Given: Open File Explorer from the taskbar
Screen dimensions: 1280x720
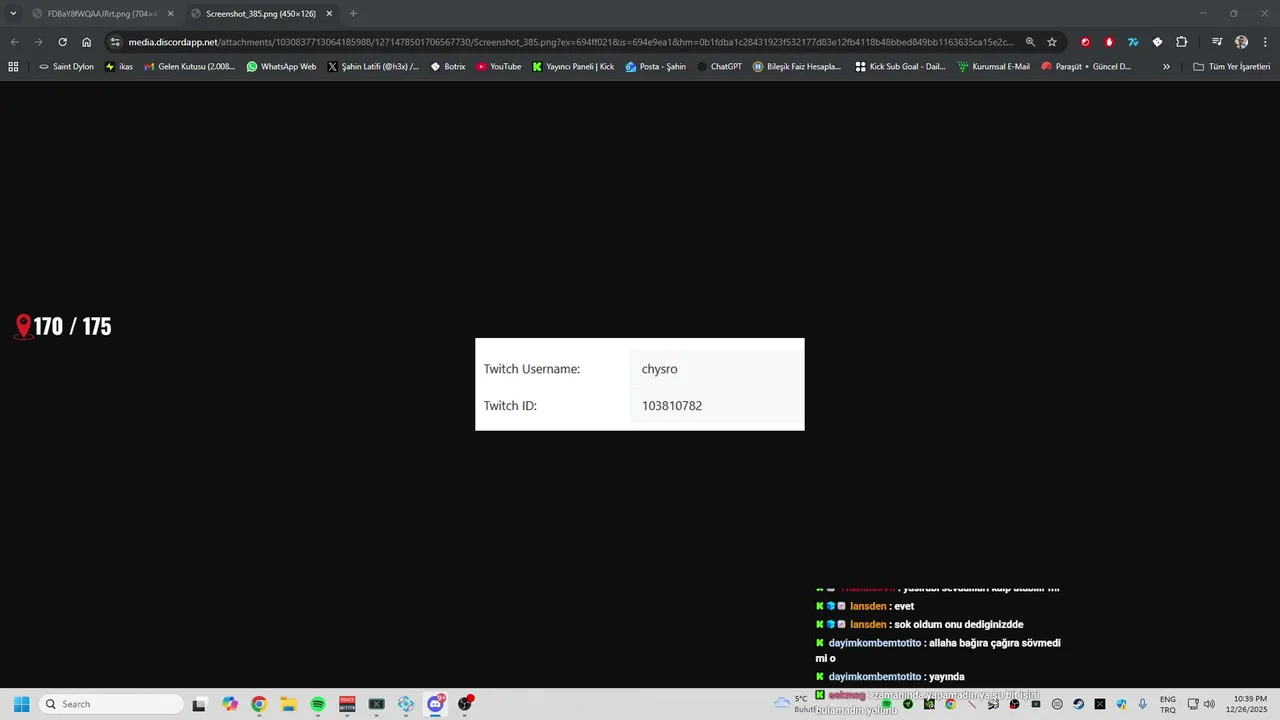Looking at the screenshot, I should [288, 704].
